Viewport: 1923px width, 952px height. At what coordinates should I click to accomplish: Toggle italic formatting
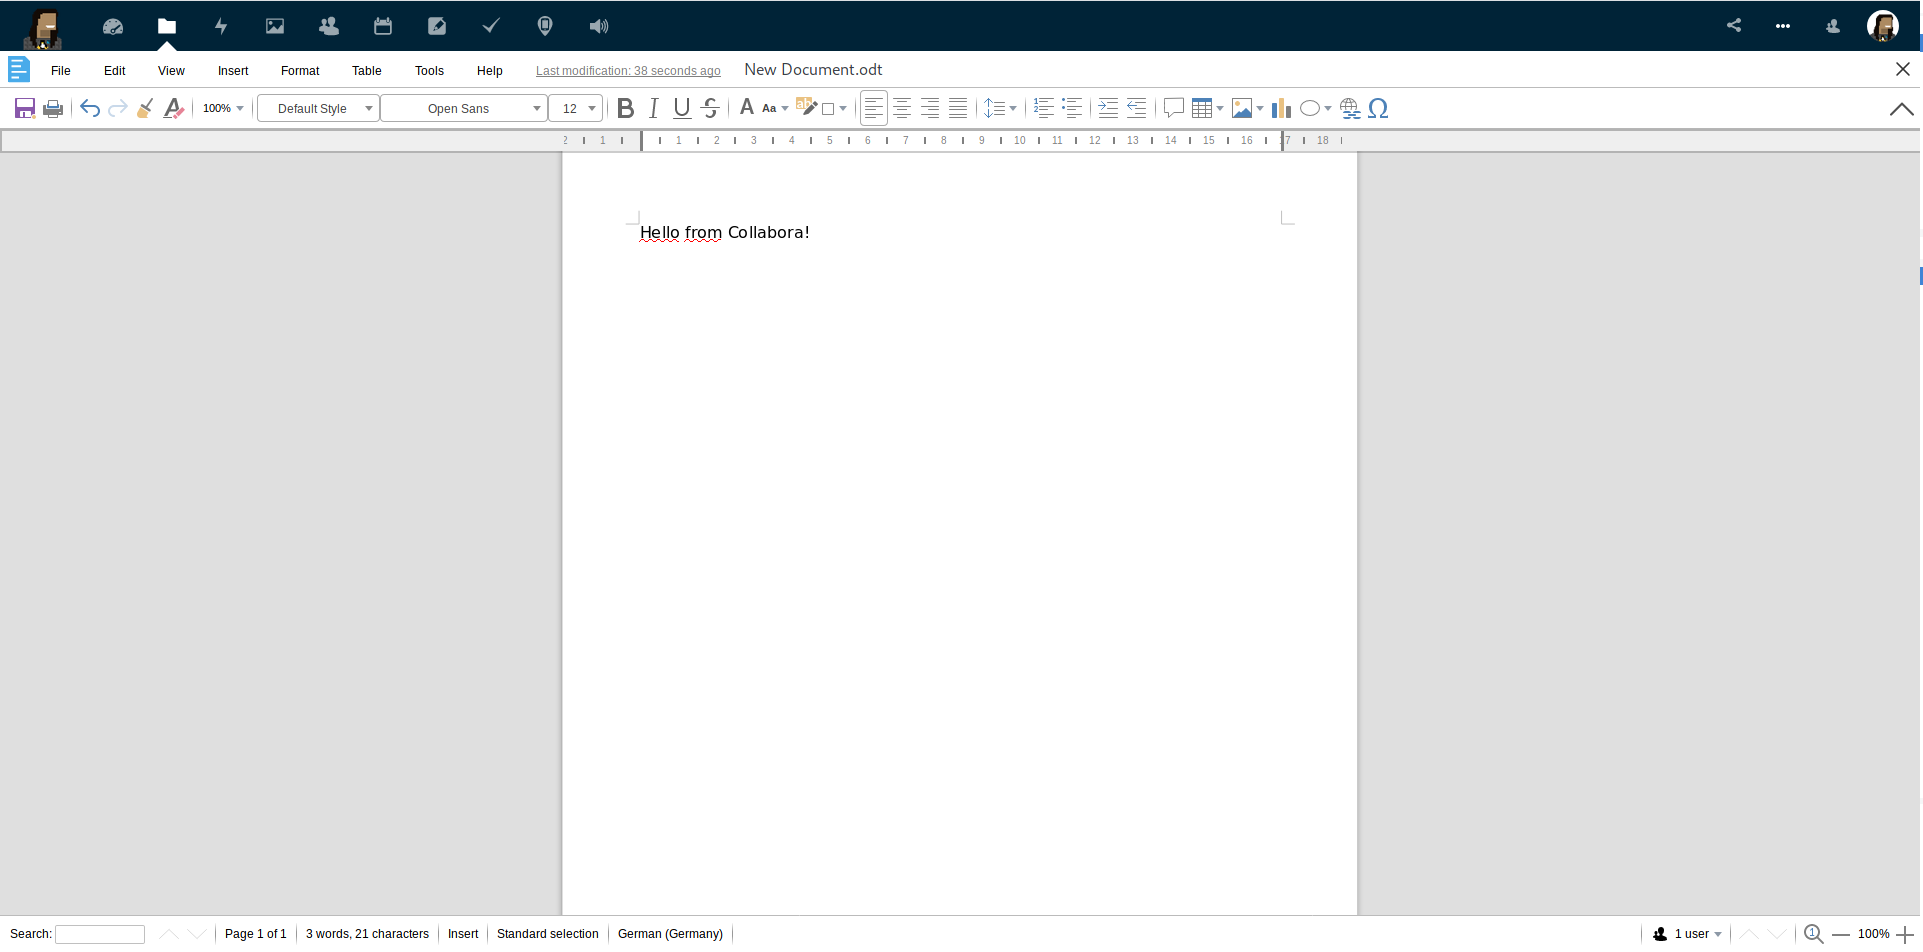(x=654, y=108)
